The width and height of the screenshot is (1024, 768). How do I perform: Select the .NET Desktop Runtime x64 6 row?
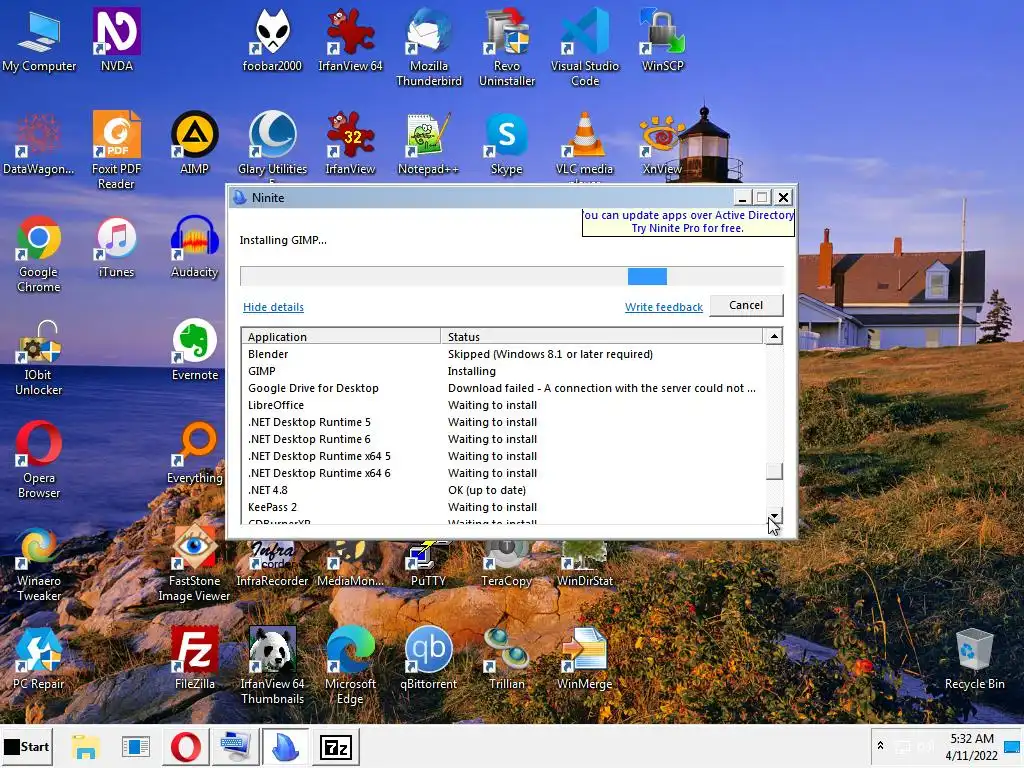(503, 473)
